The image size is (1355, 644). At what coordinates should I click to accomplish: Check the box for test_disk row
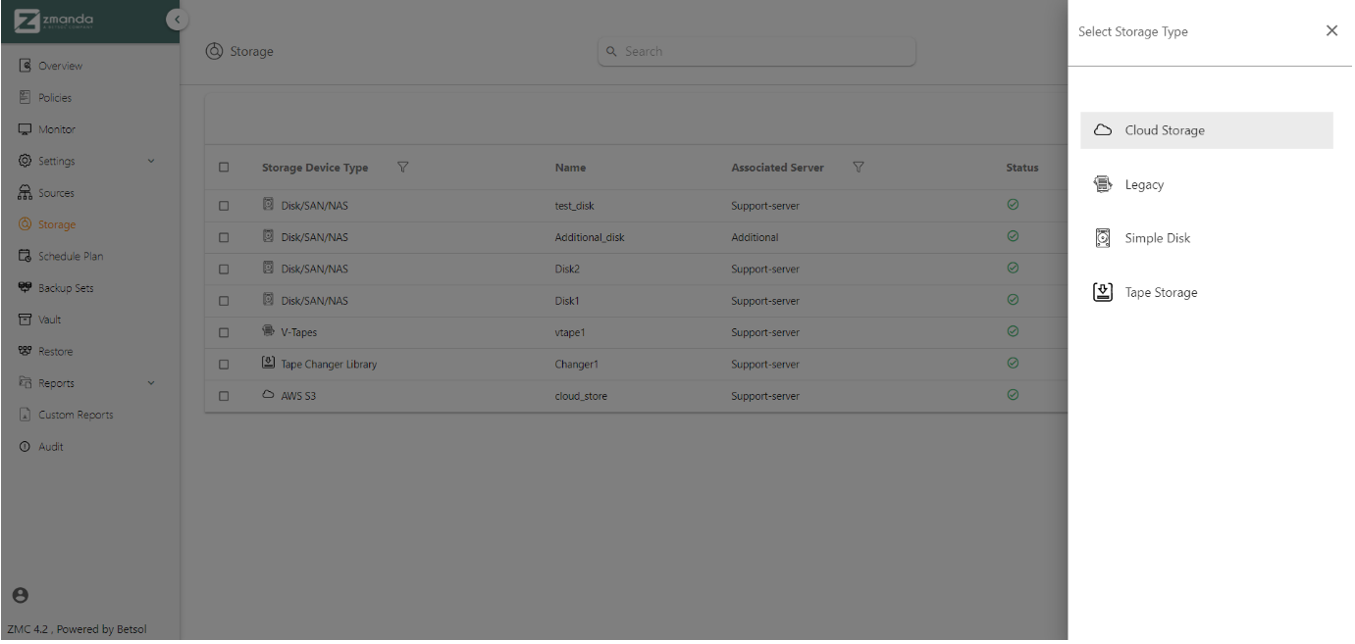224,205
